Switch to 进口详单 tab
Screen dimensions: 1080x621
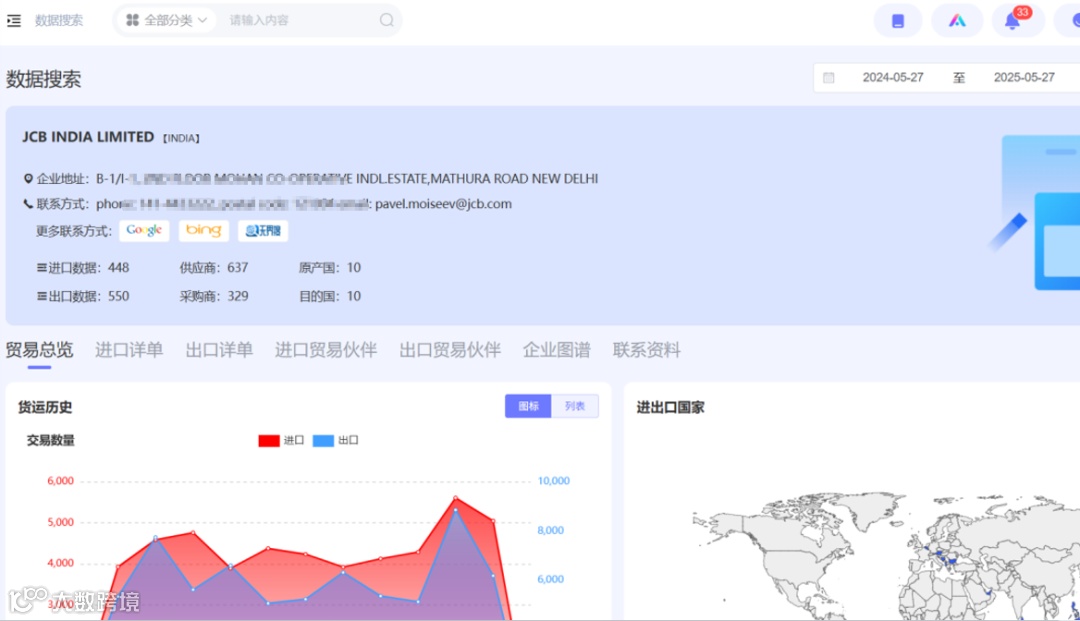tap(129, 350)
